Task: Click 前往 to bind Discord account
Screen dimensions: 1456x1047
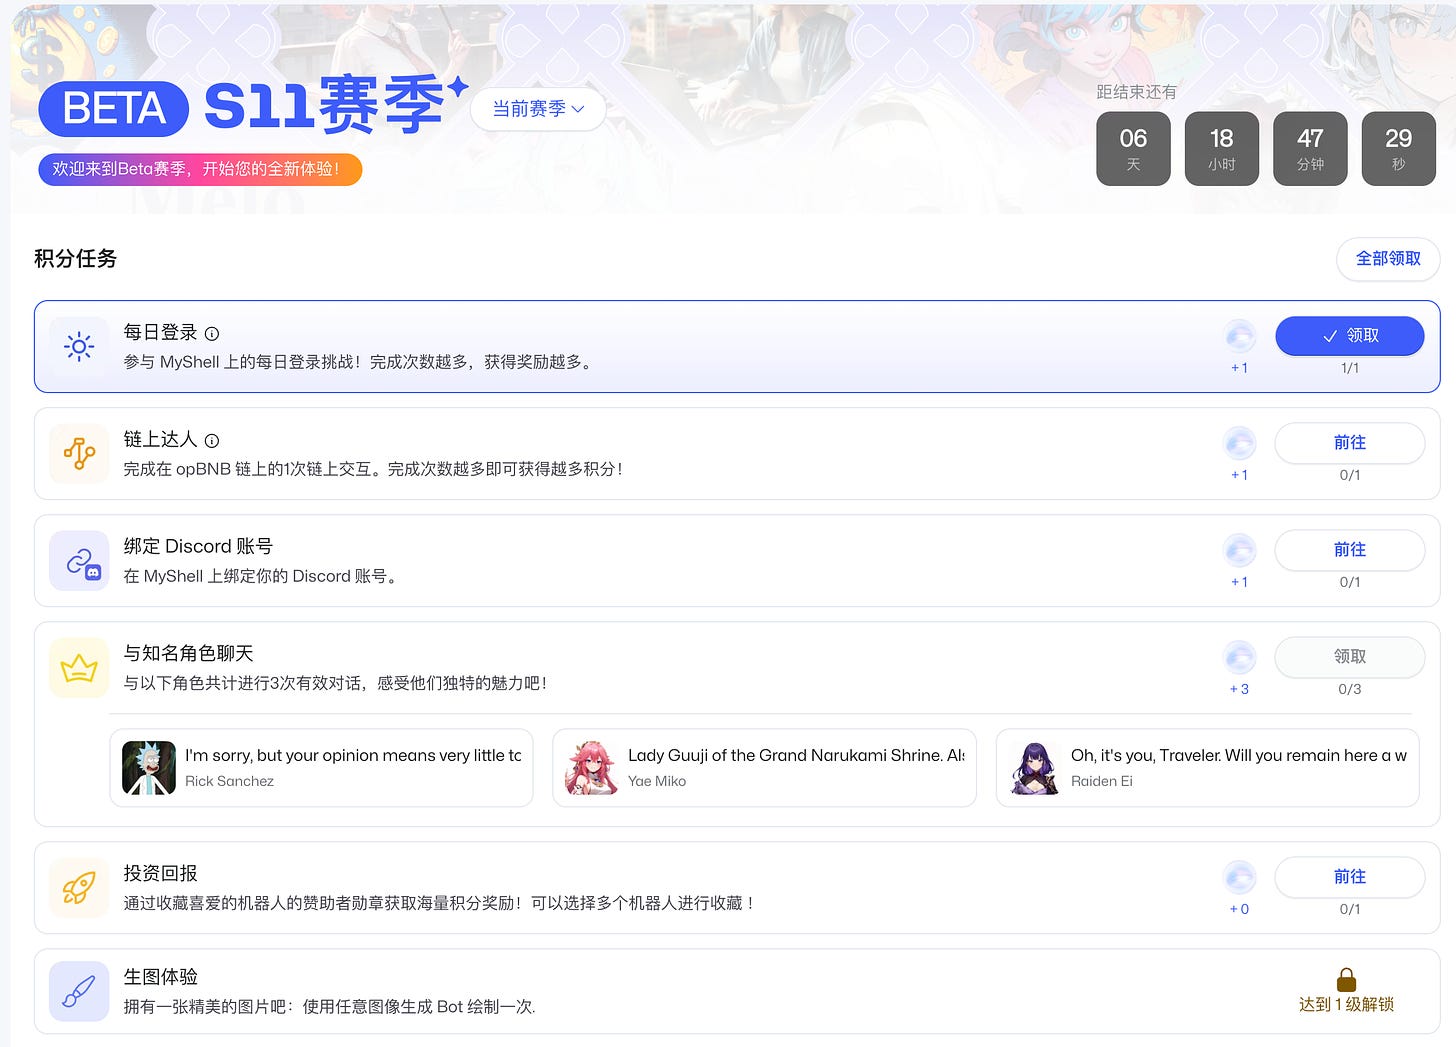Action: pos(1349,550)
